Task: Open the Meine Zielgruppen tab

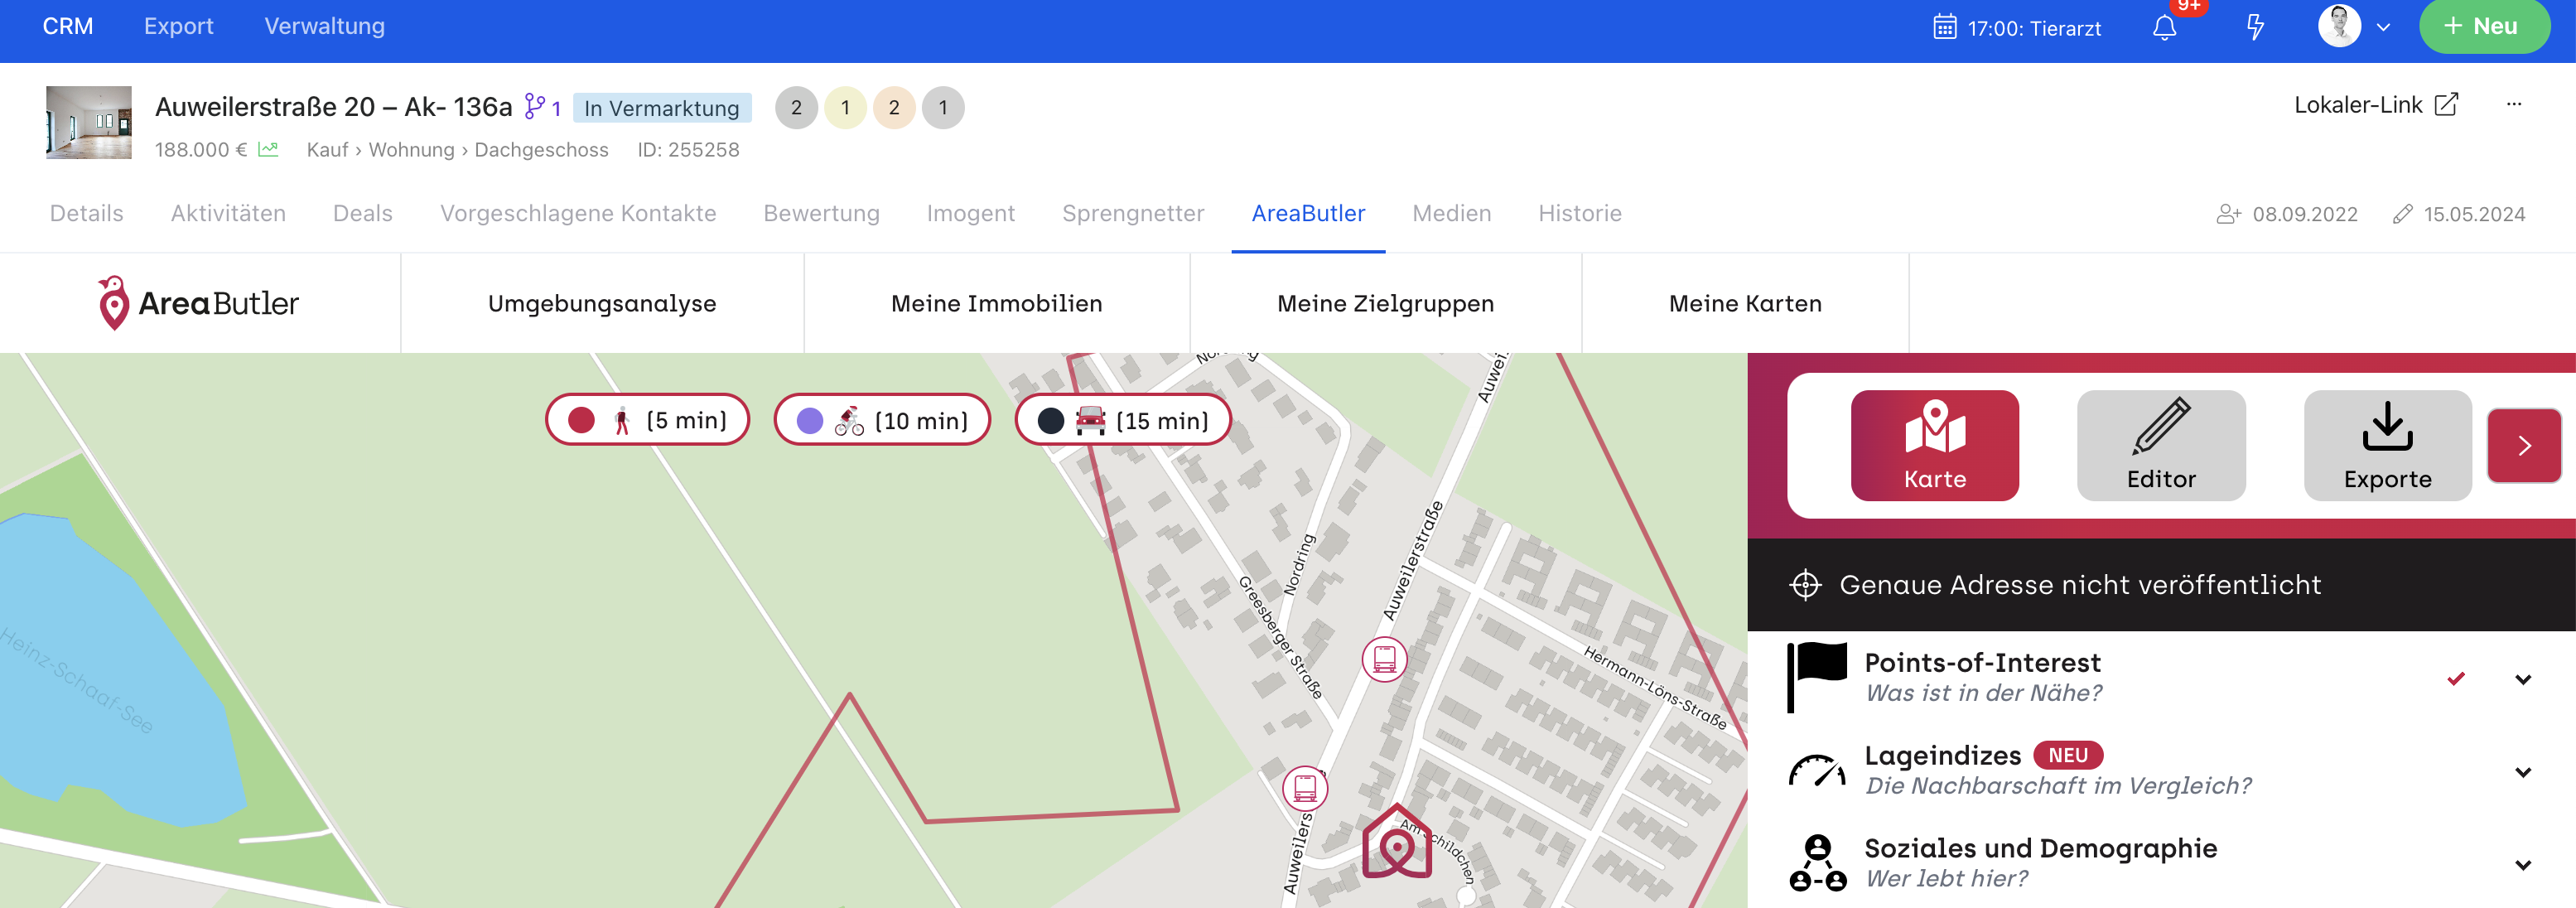Action: (1385, 303)
